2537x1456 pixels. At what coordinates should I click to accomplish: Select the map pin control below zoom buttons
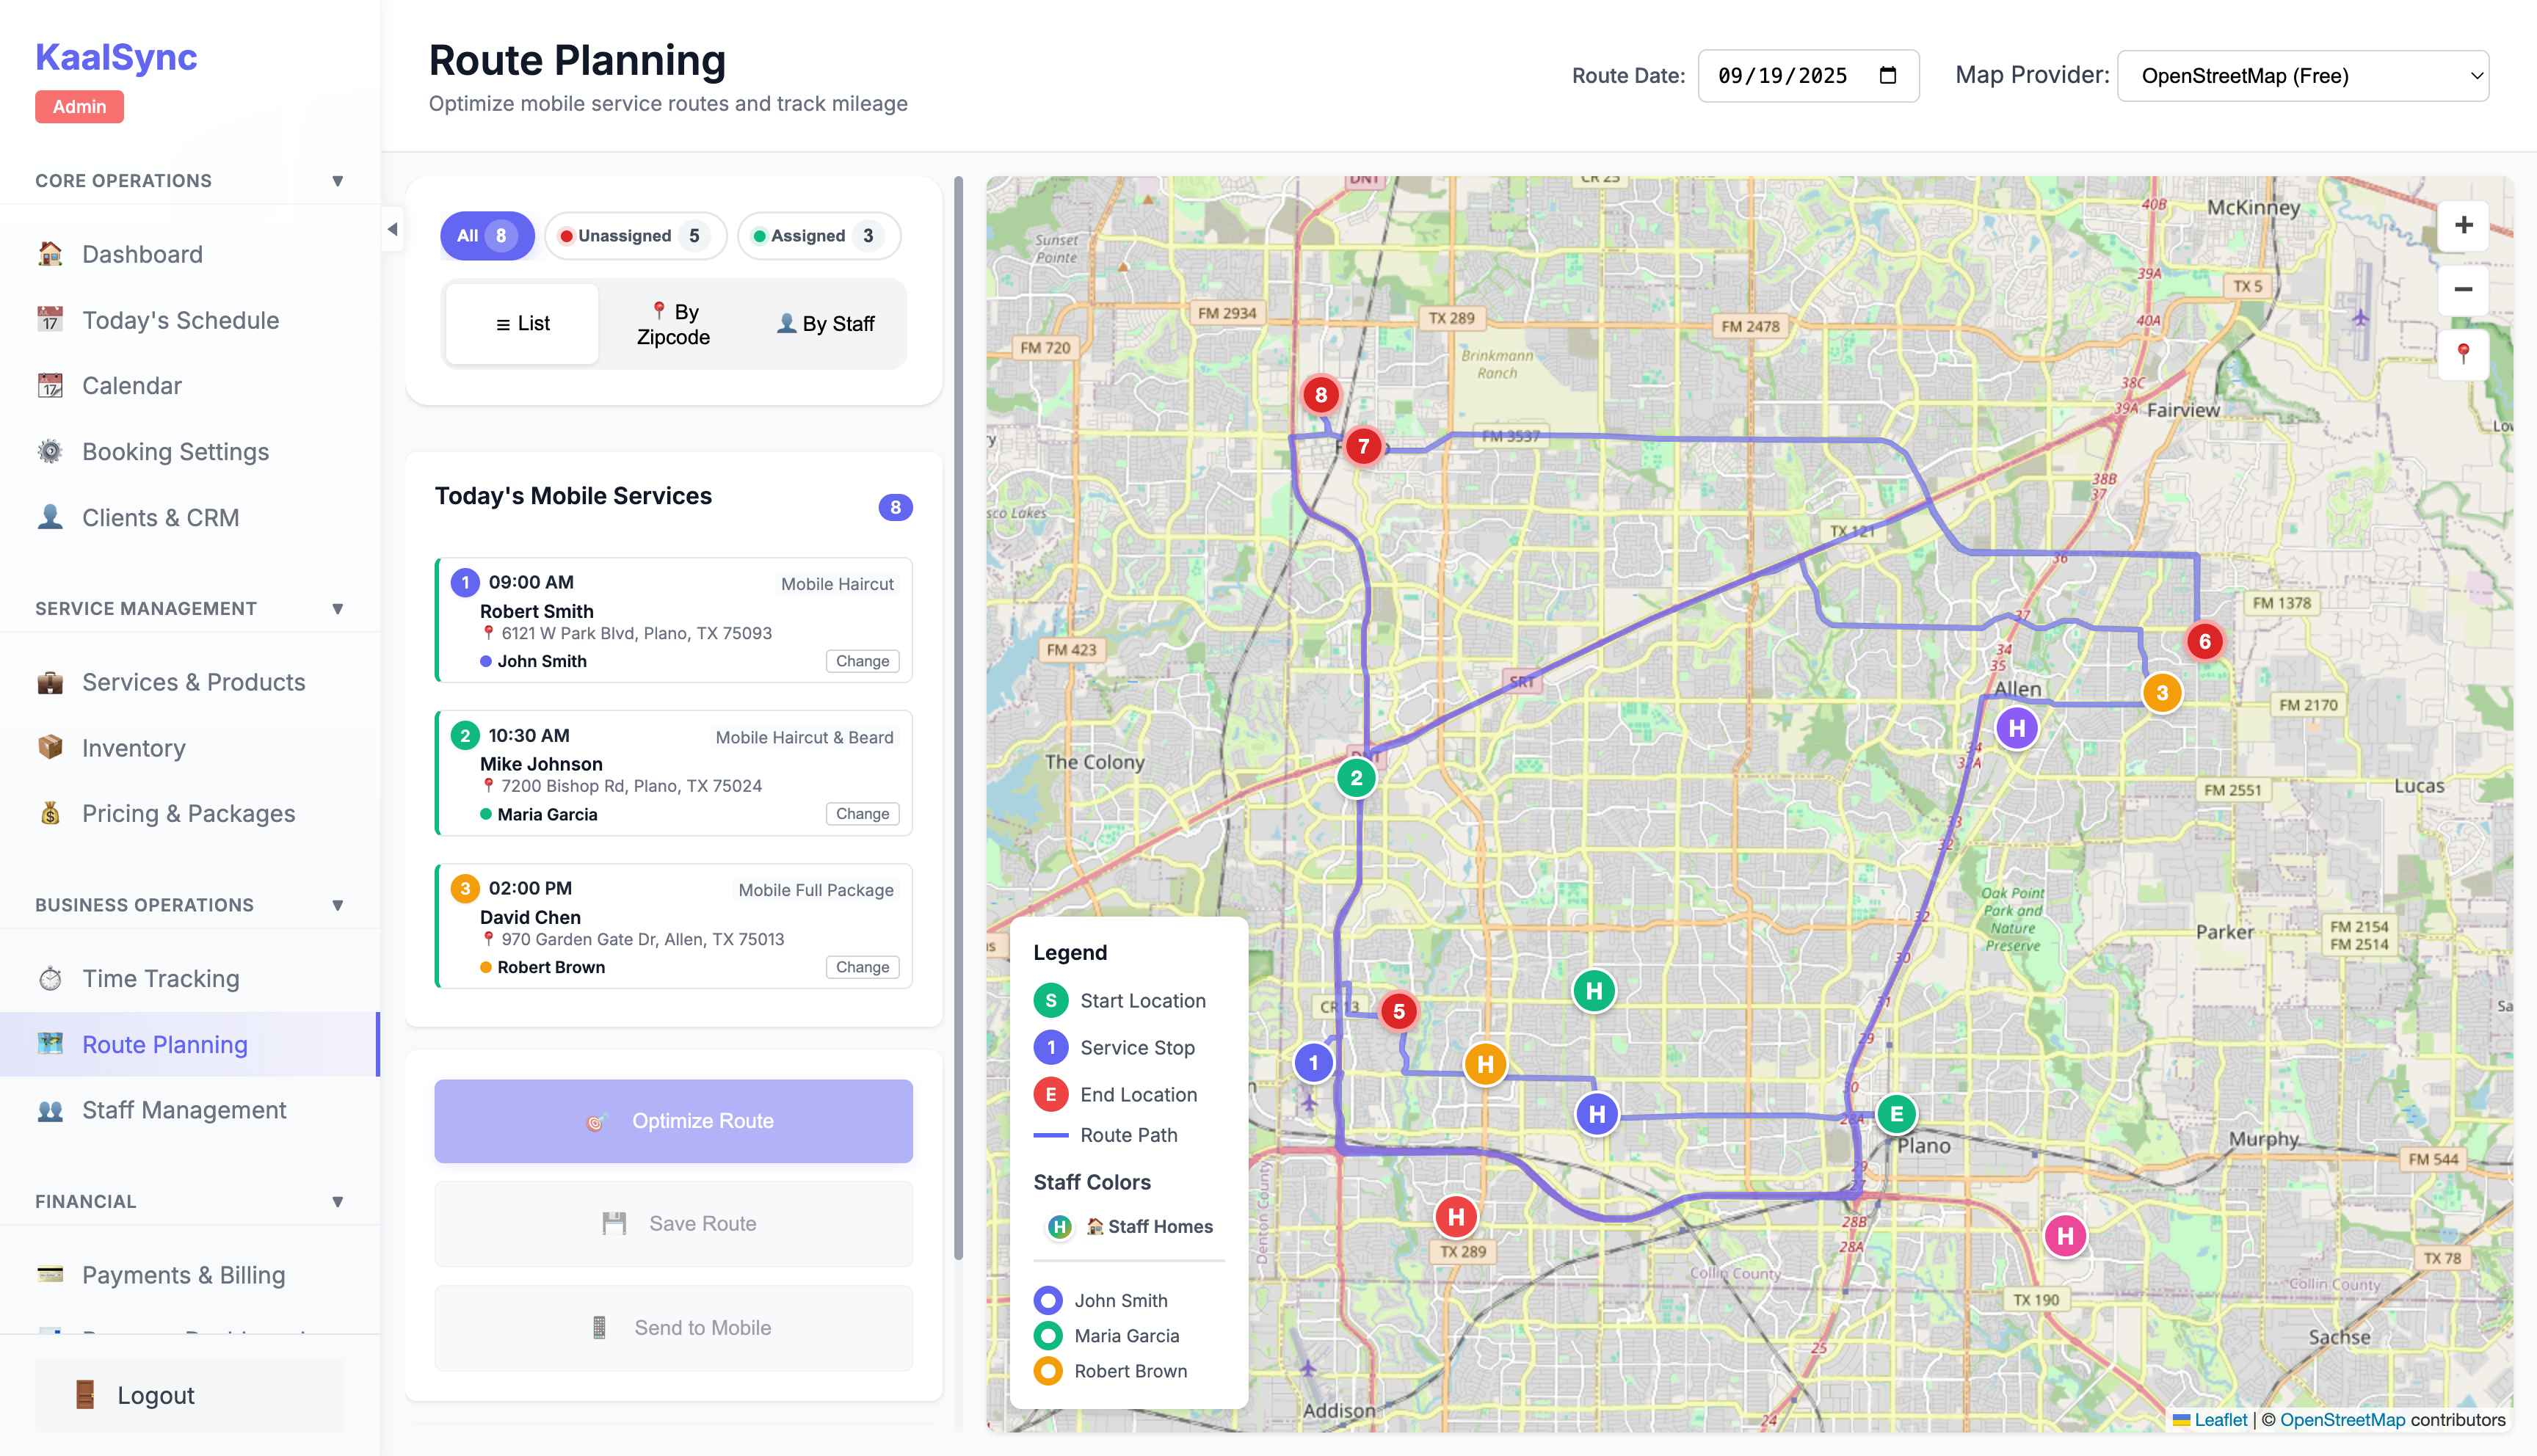[x=2463, y=355]
